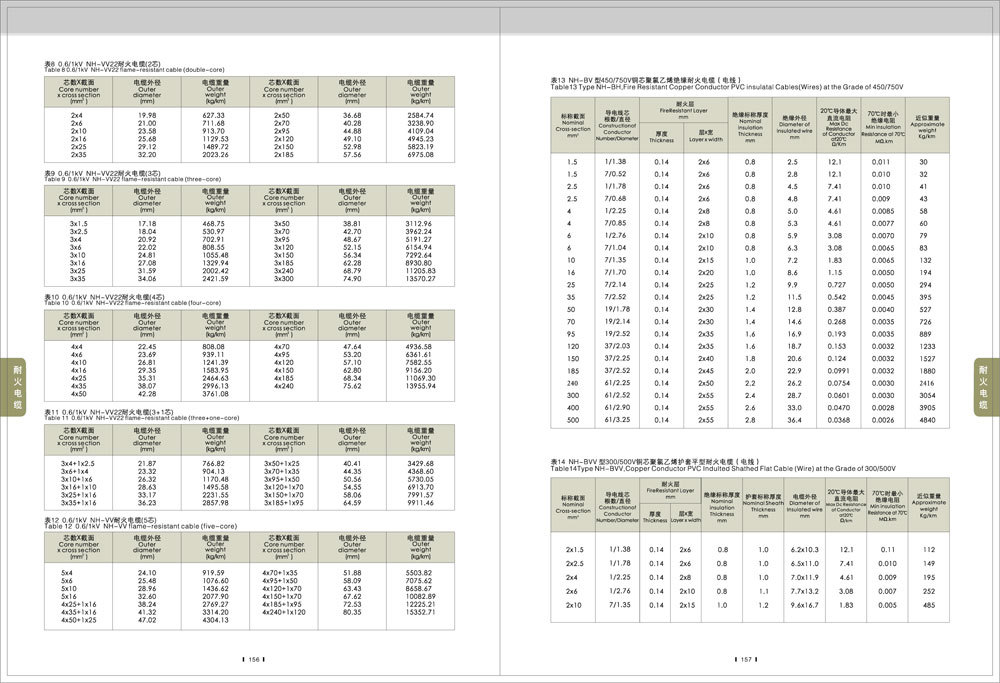Select the outer diameter value 64.59
This screenshot has width=1000, height=683.
coord(352,503)
